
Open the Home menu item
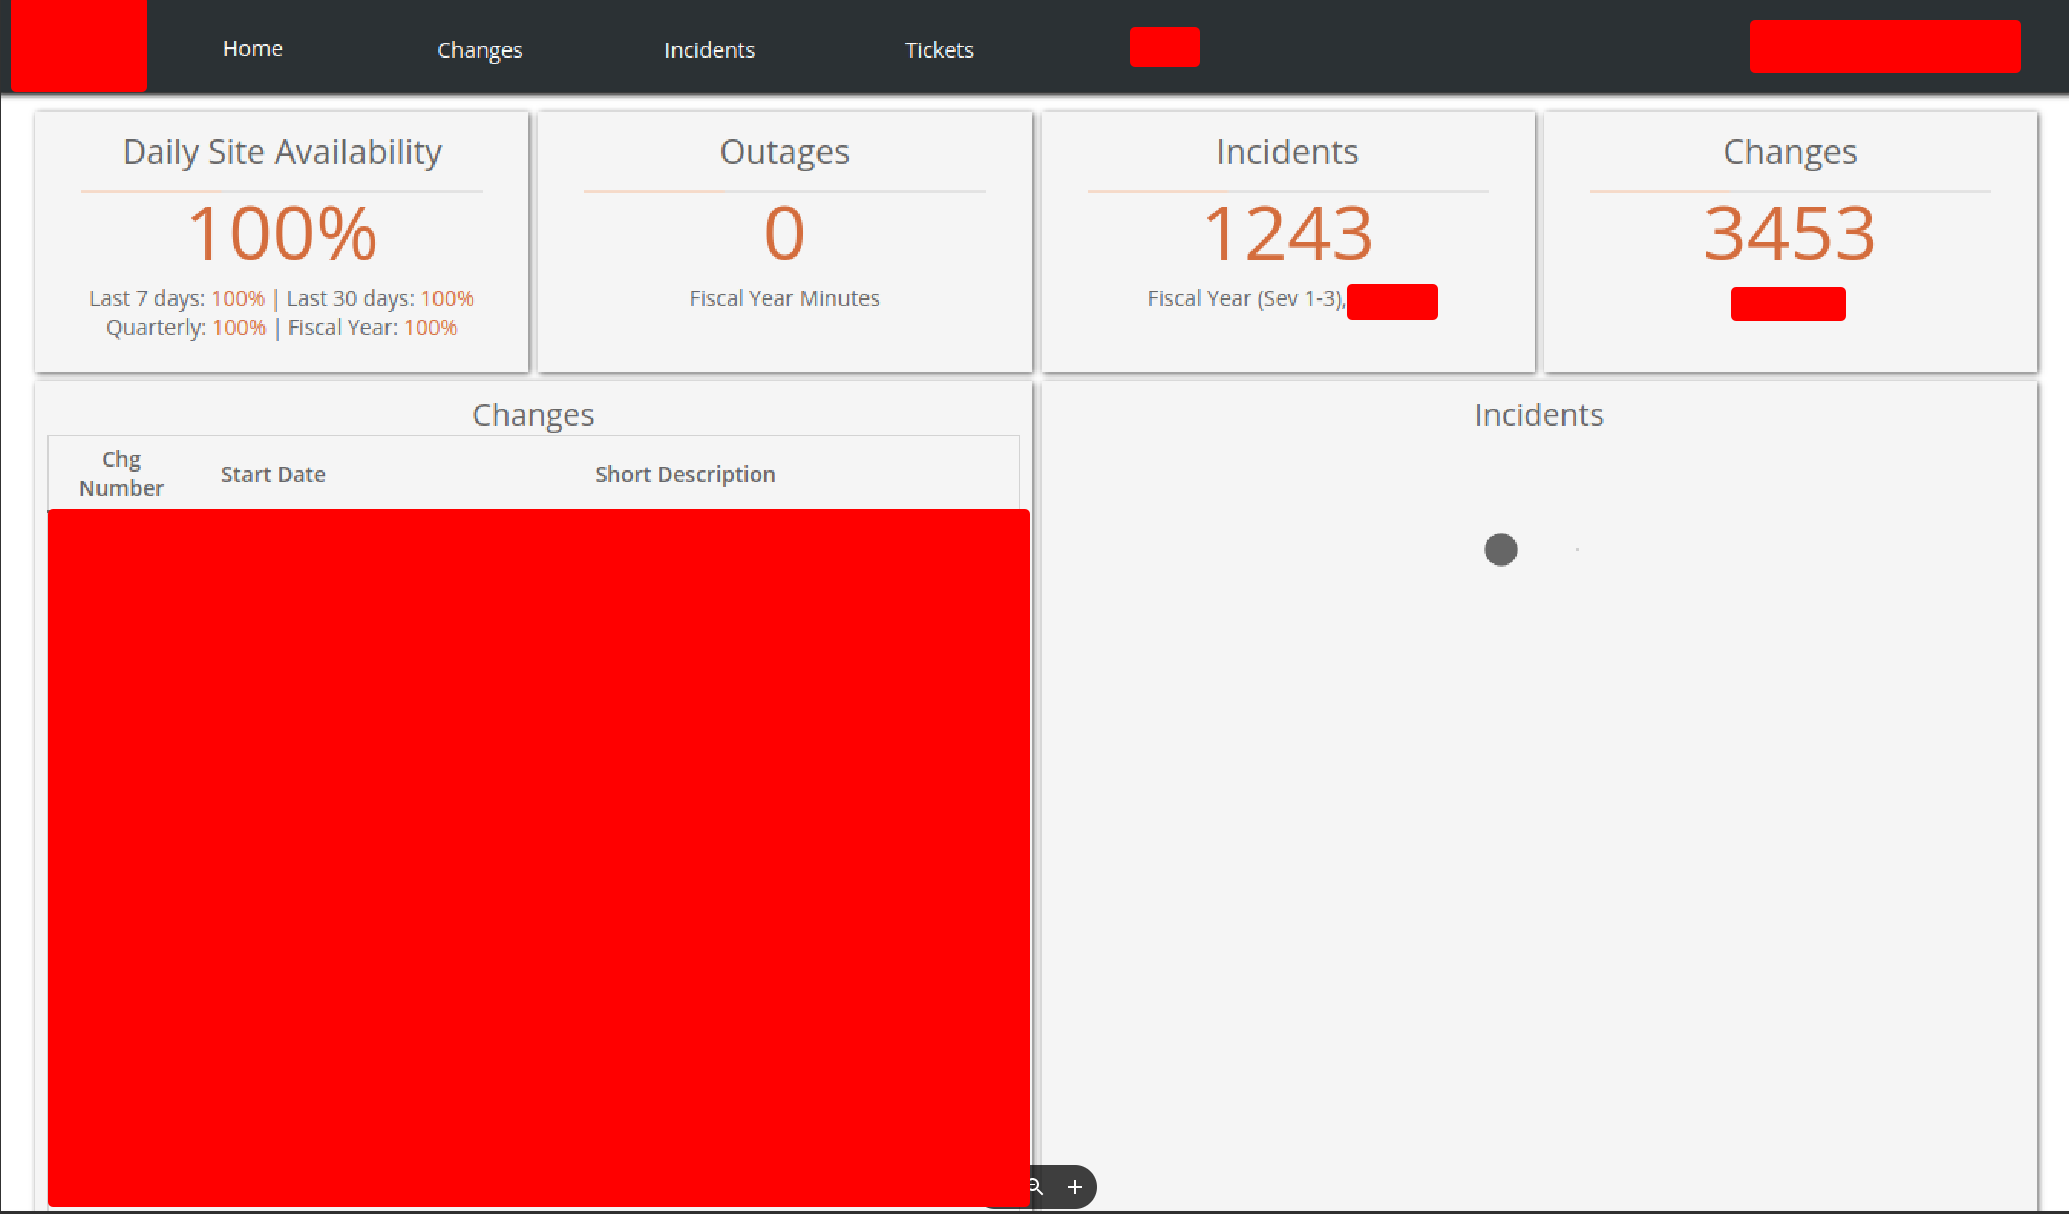[x=252, y=49]
